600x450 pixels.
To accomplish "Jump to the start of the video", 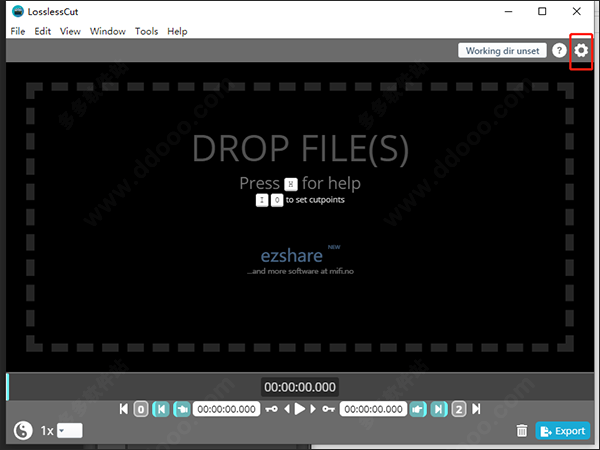I will coord(124,409).
